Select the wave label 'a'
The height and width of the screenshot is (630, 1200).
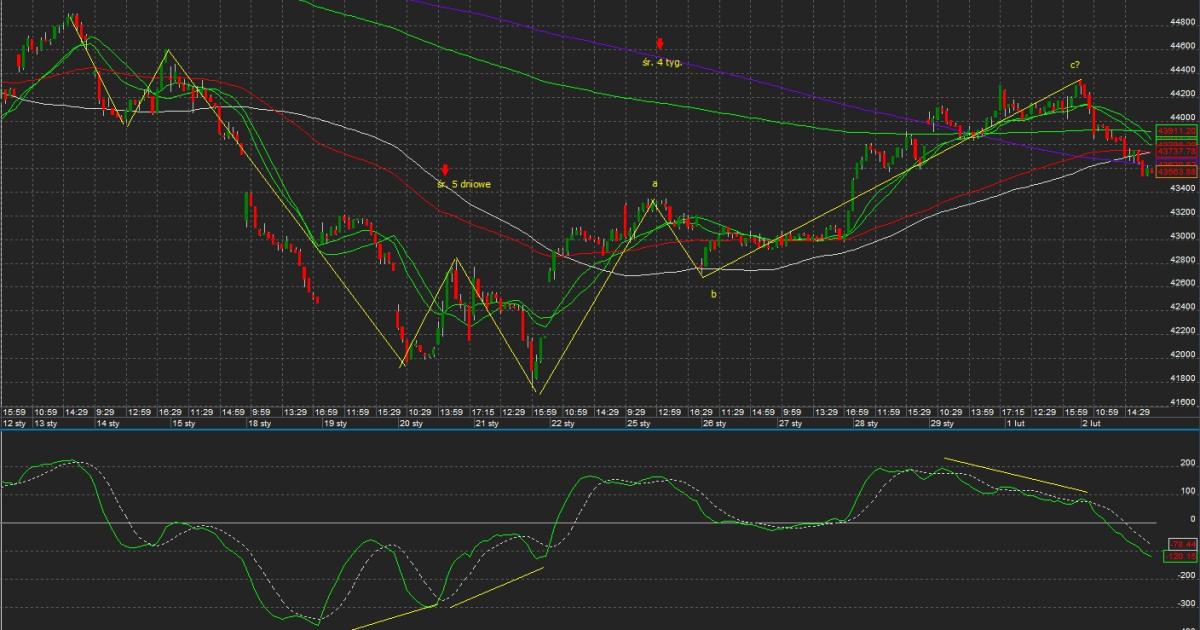[655, 184]
